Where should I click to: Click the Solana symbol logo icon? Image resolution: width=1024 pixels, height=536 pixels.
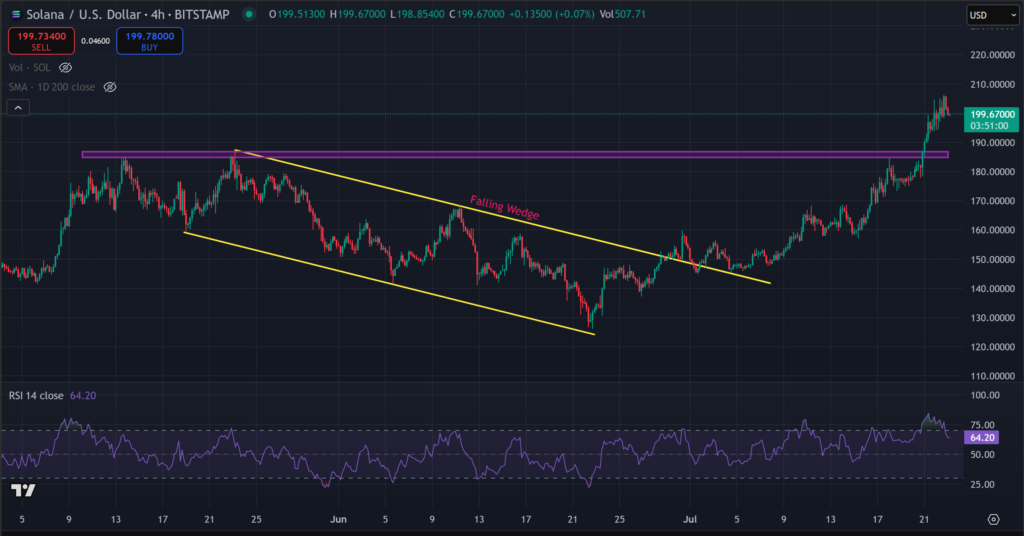tap(16, 14)
